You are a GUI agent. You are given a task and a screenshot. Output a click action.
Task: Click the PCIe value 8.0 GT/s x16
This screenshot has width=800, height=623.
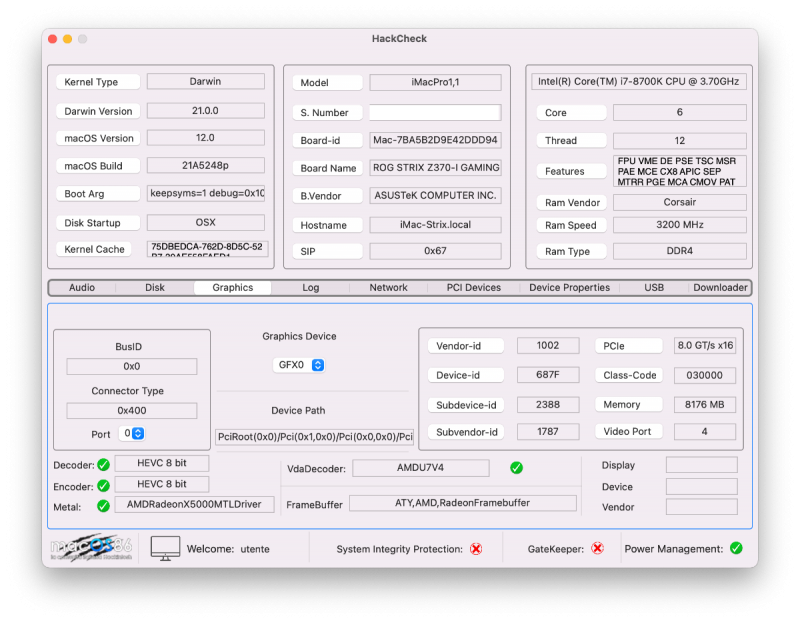click(x=705, y=345)
